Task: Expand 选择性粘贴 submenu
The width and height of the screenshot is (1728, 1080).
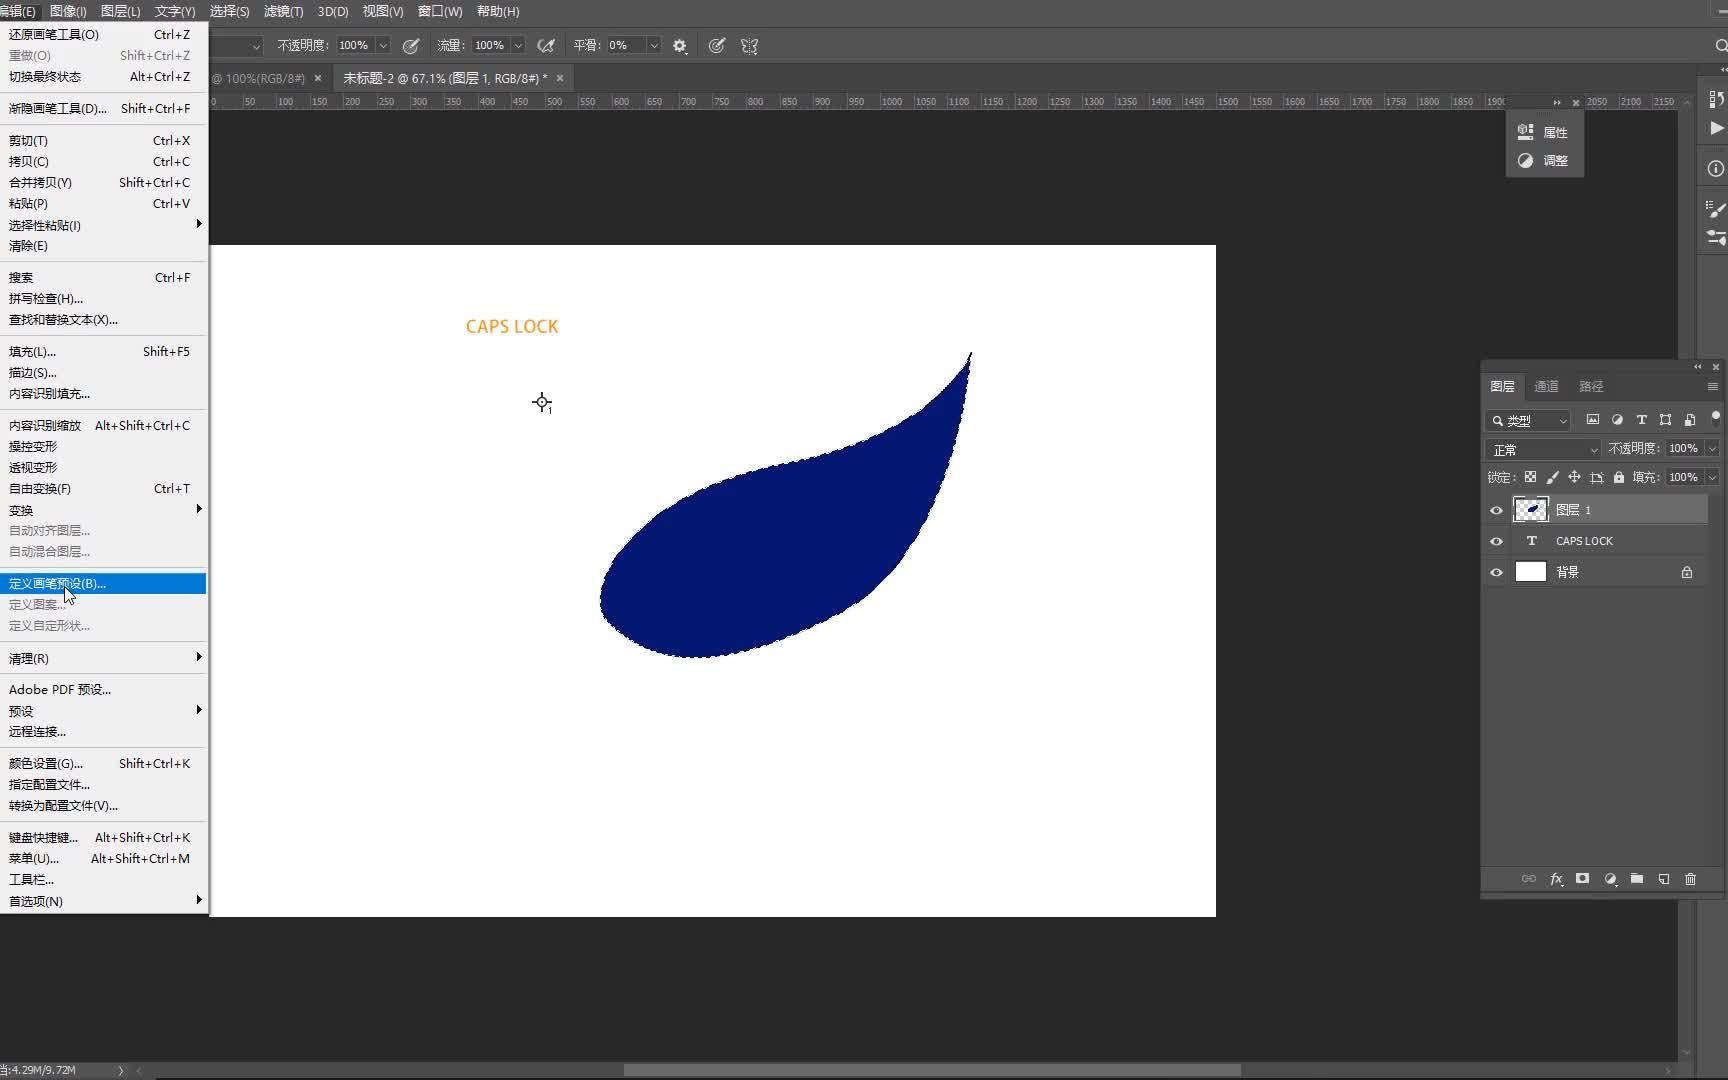Action: point(104,225)
